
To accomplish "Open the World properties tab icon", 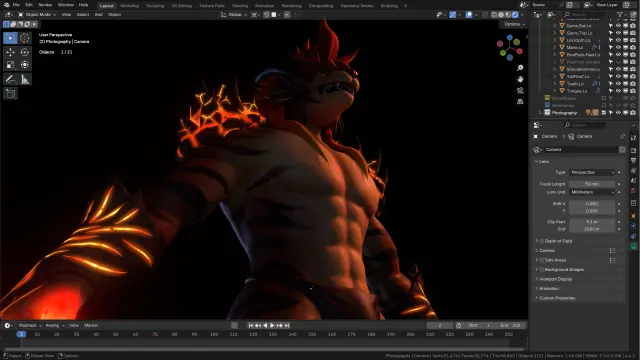I will click(633, 191).
